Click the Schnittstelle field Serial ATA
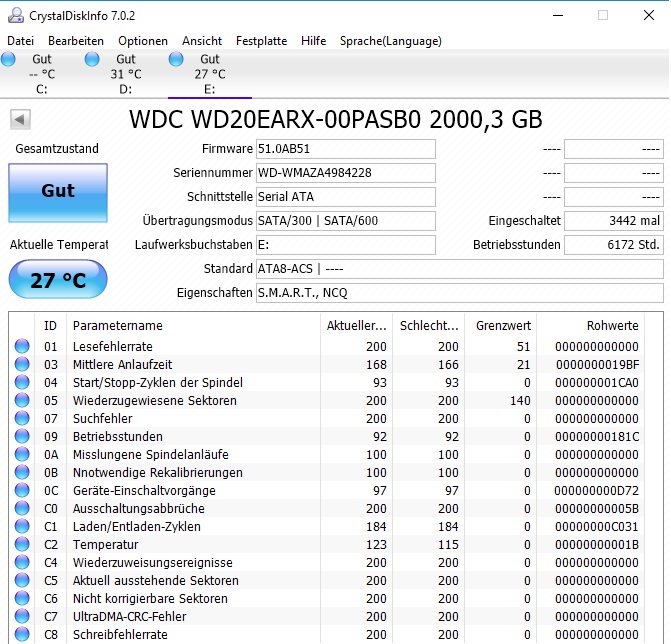671x644 pixels. coord(346,197)
